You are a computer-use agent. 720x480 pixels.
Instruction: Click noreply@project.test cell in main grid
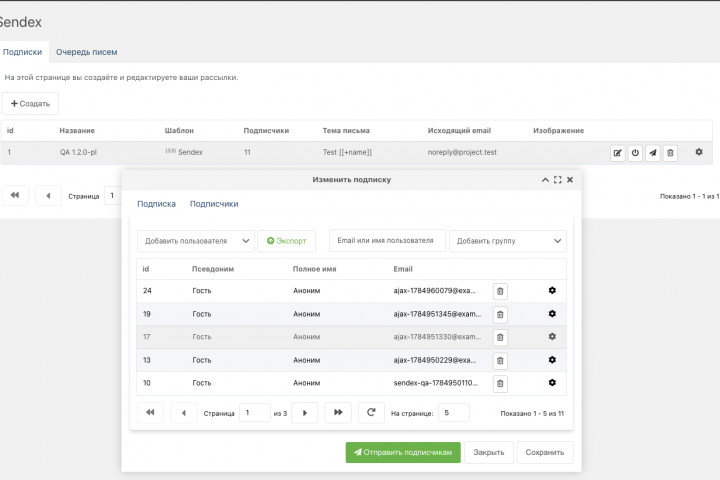(462, 152)
